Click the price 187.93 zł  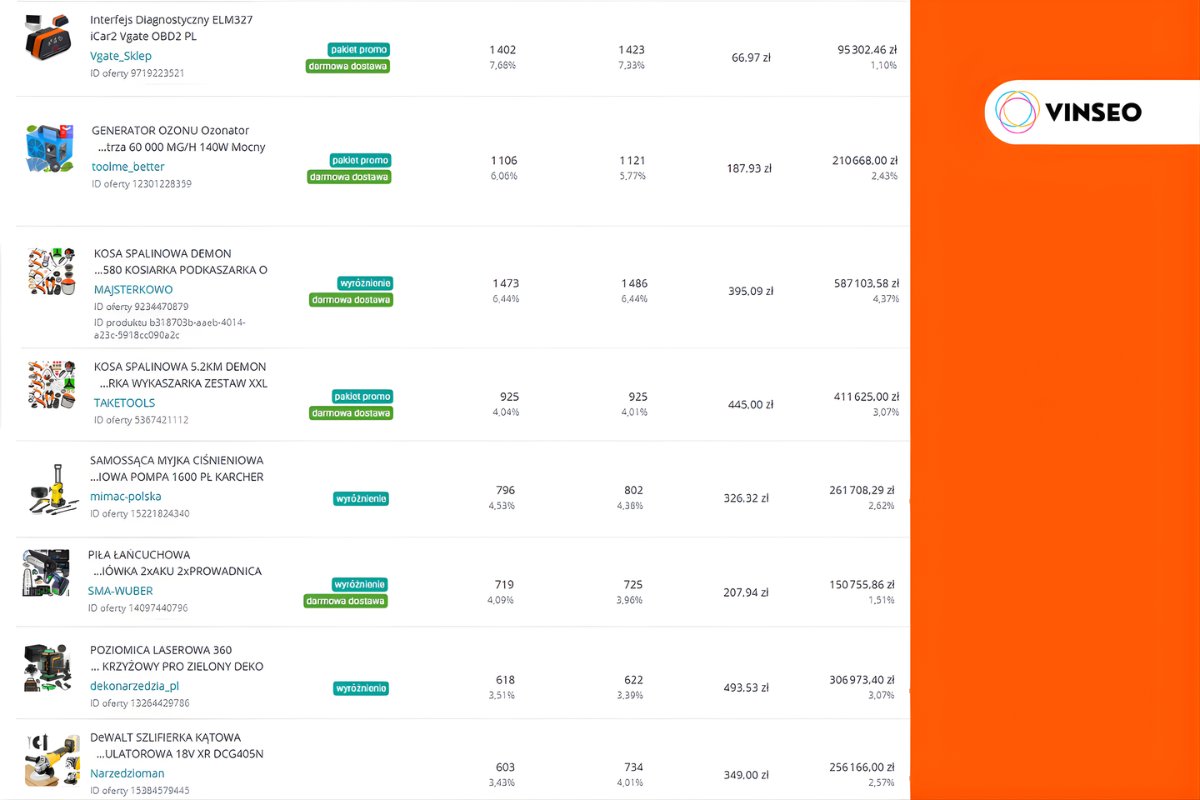point(749,169)
